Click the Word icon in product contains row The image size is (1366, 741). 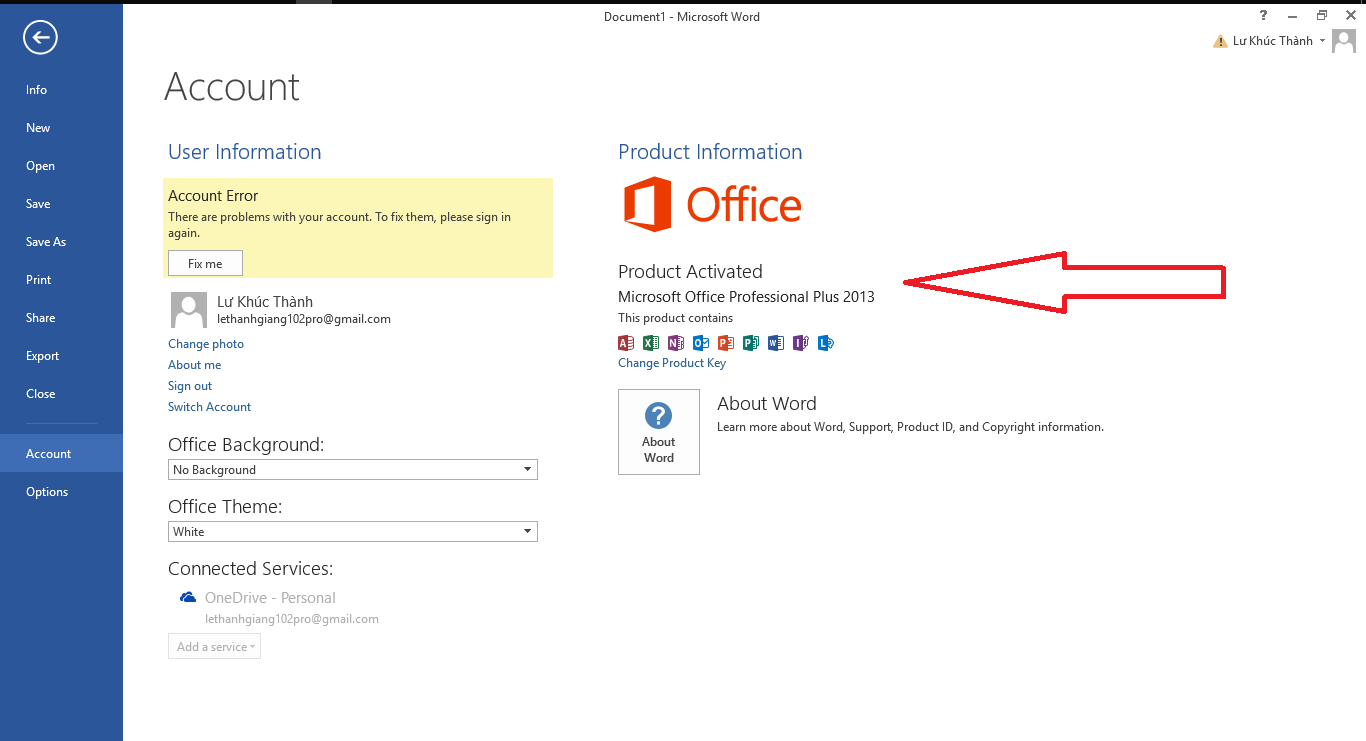click(776, 343)
